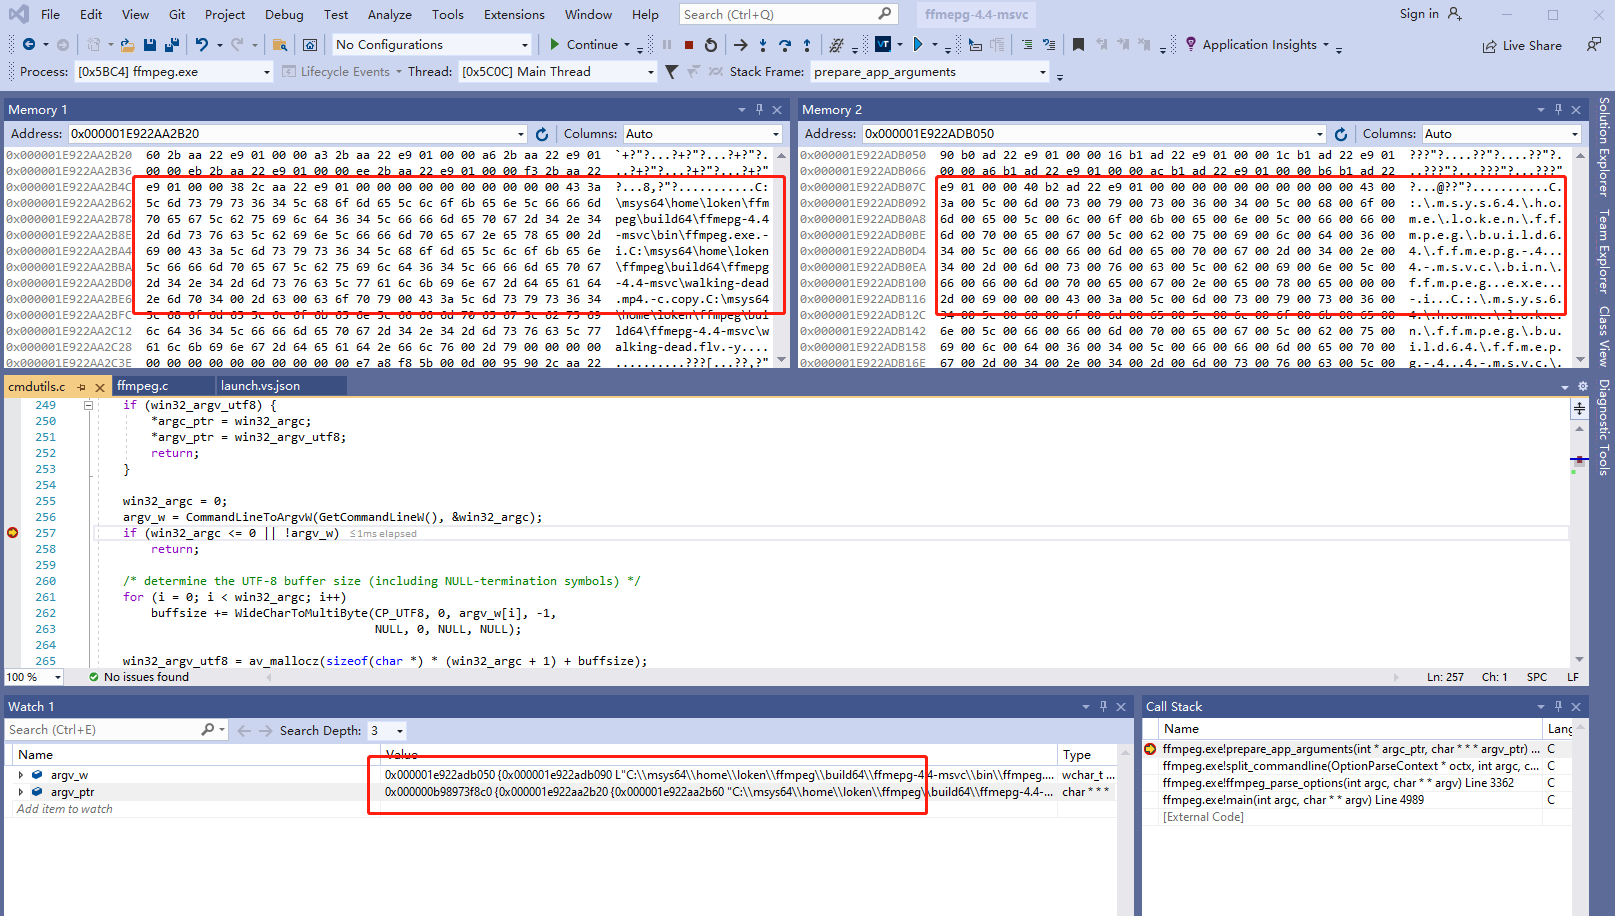Click the Save All toolbar icon
Viewport: 1615px width, 916px height.
pyautogui.click(x=172, y=45)
